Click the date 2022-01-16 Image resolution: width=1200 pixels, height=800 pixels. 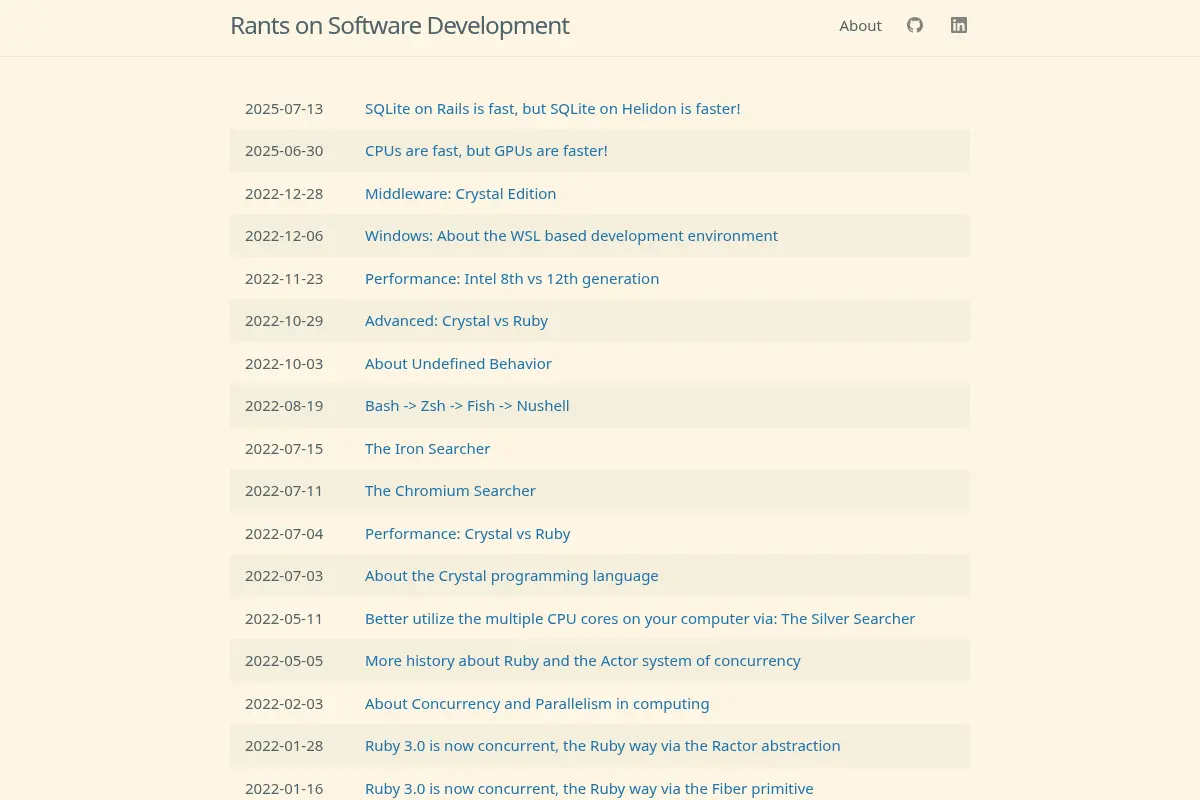point(284,788)
